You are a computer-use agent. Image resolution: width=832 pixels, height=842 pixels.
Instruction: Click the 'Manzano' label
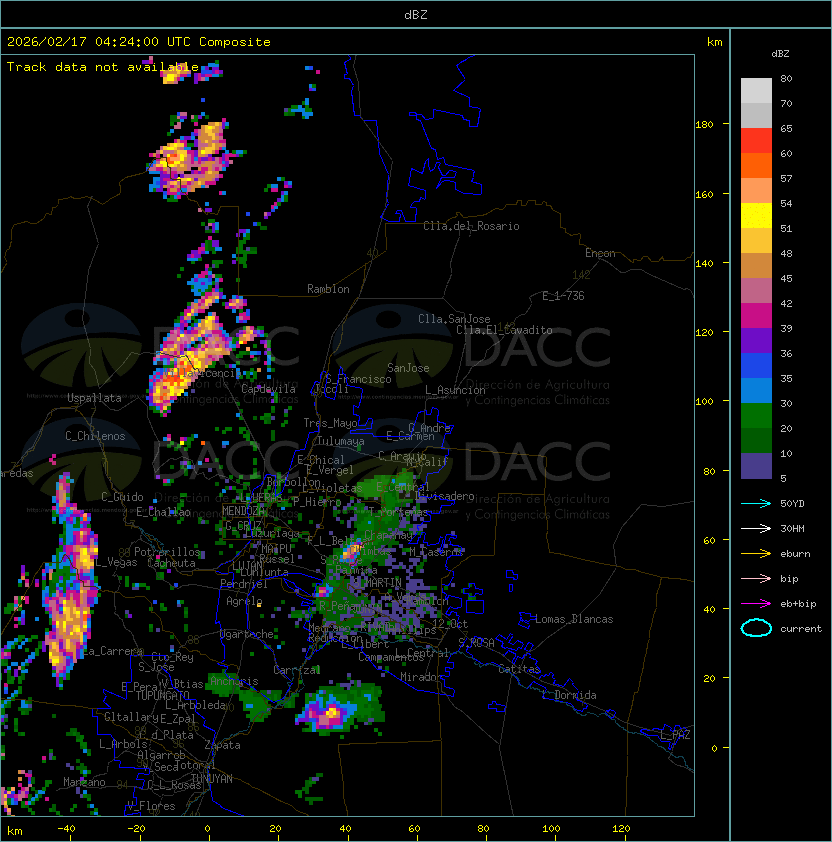(x=84, y=782)
